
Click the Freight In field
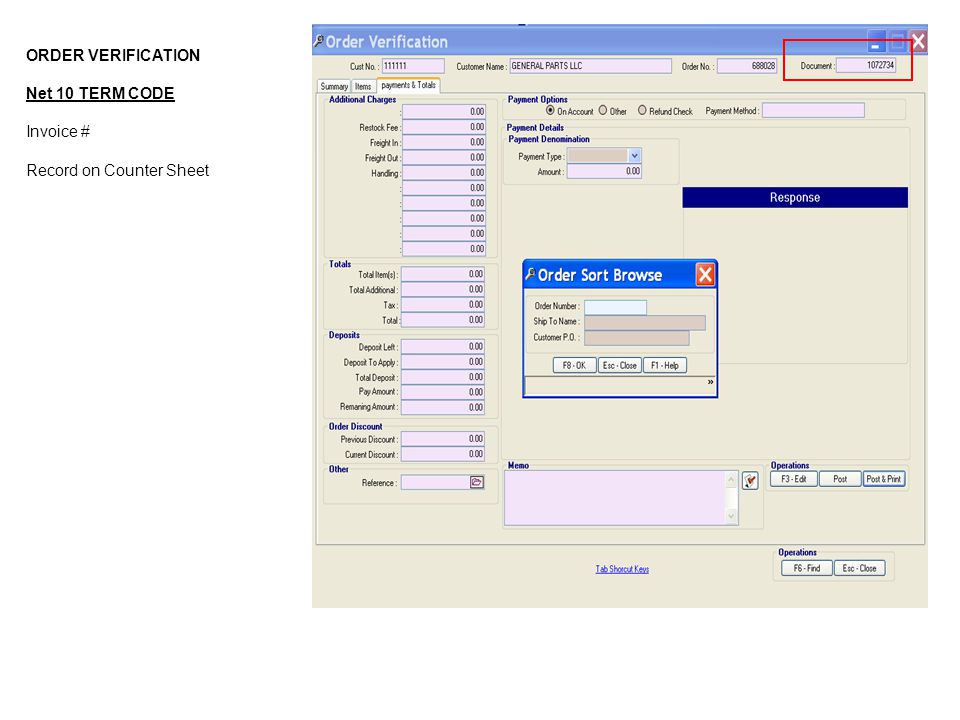(x=444, y=142)
